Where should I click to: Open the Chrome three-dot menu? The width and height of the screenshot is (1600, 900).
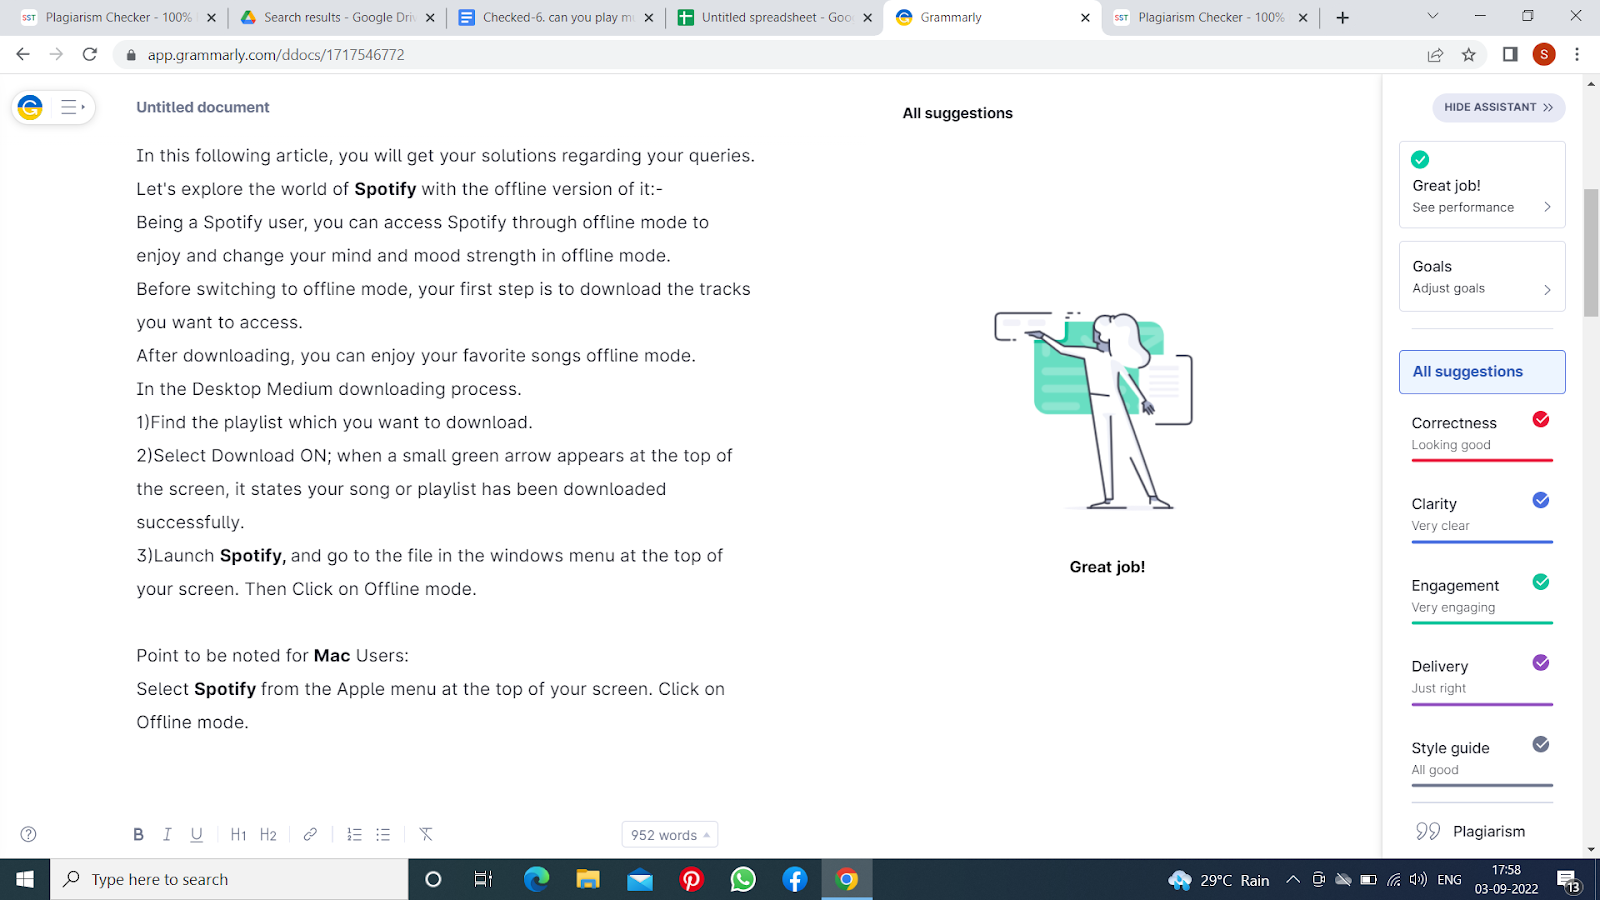click(1577, 55)
